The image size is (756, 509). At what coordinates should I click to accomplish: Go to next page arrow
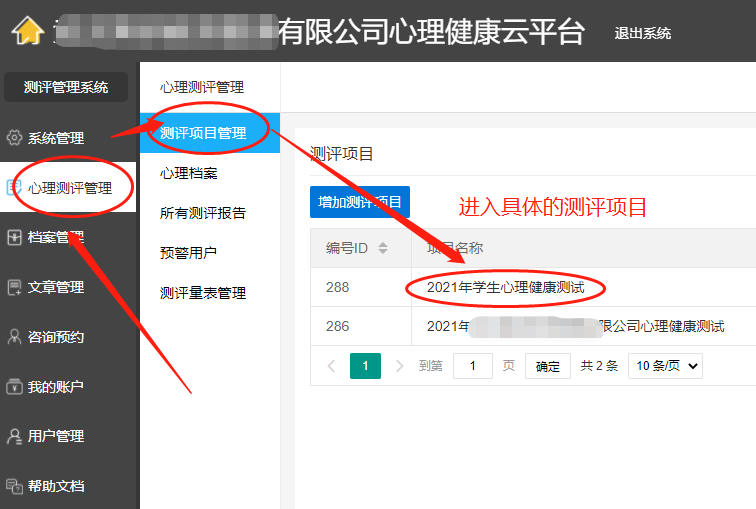click(x=400, y=366)
